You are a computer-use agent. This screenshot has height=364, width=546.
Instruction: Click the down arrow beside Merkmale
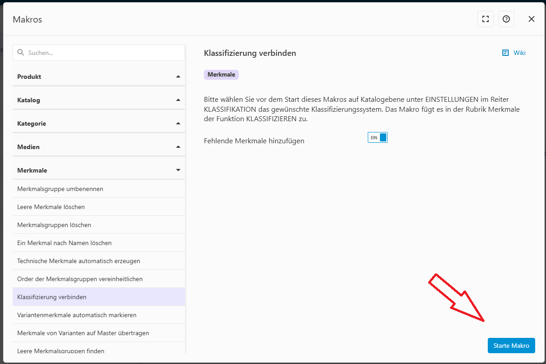pyautogui.click(x=178, y=170)
